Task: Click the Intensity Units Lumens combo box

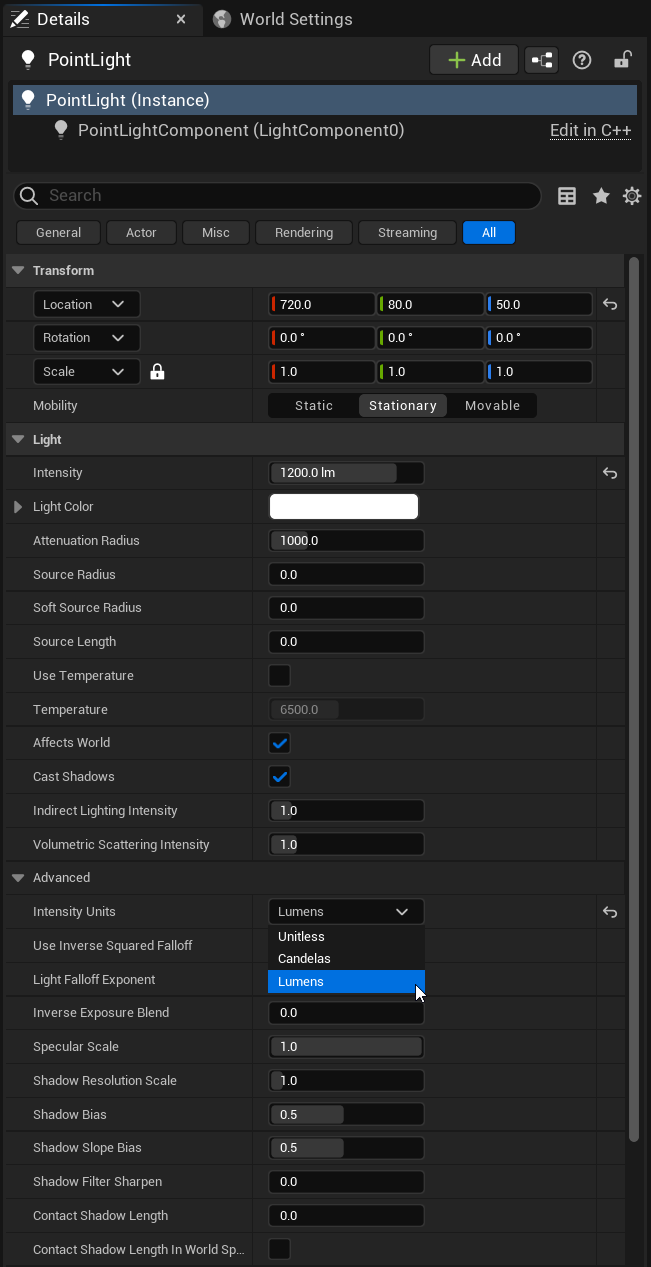Action: coord(346,912)
